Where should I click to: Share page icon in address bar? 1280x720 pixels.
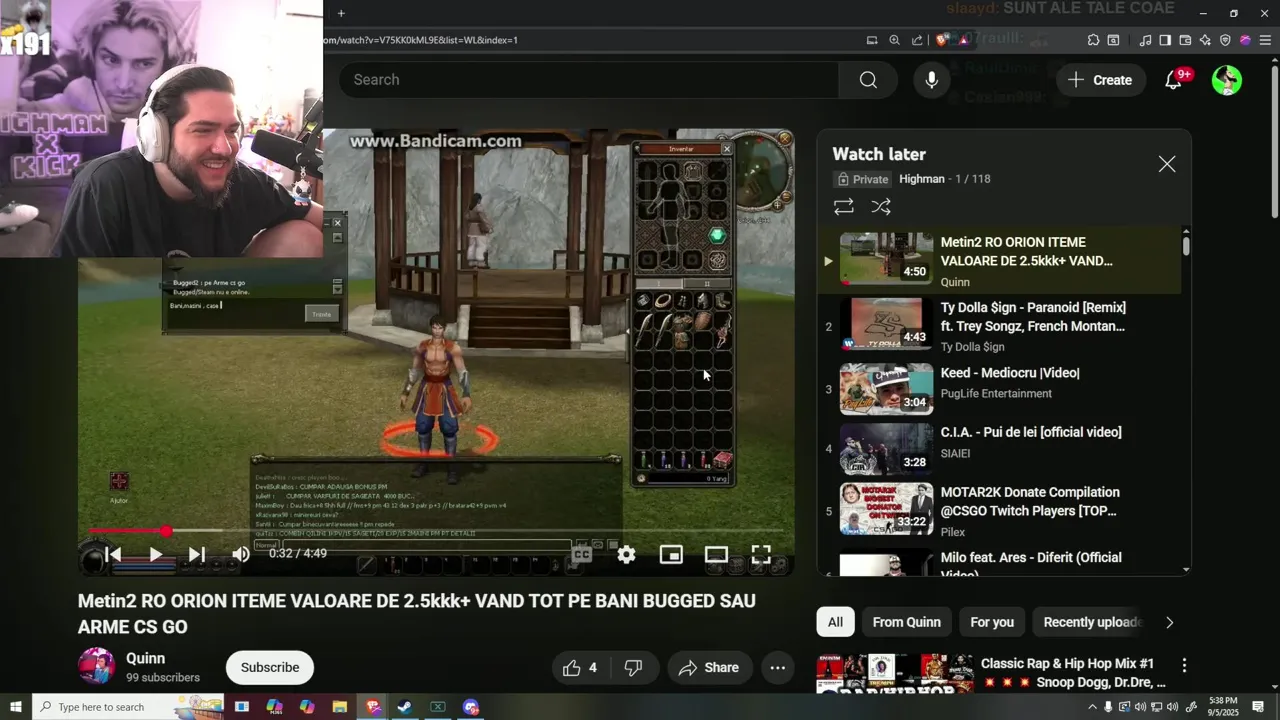(x=917, y=40)
